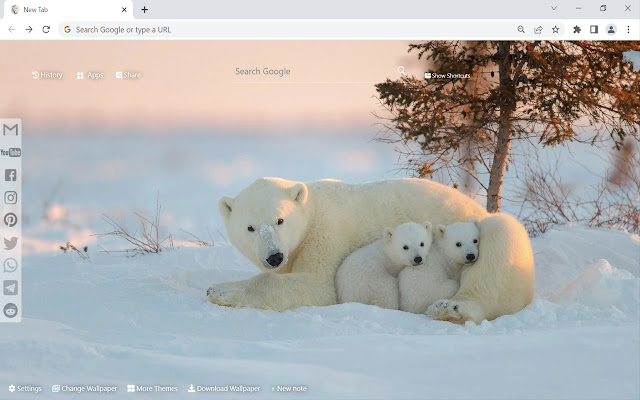Select the New Tab tab
The height and width of the screenshot is (400, 640).
coord(68,9)
